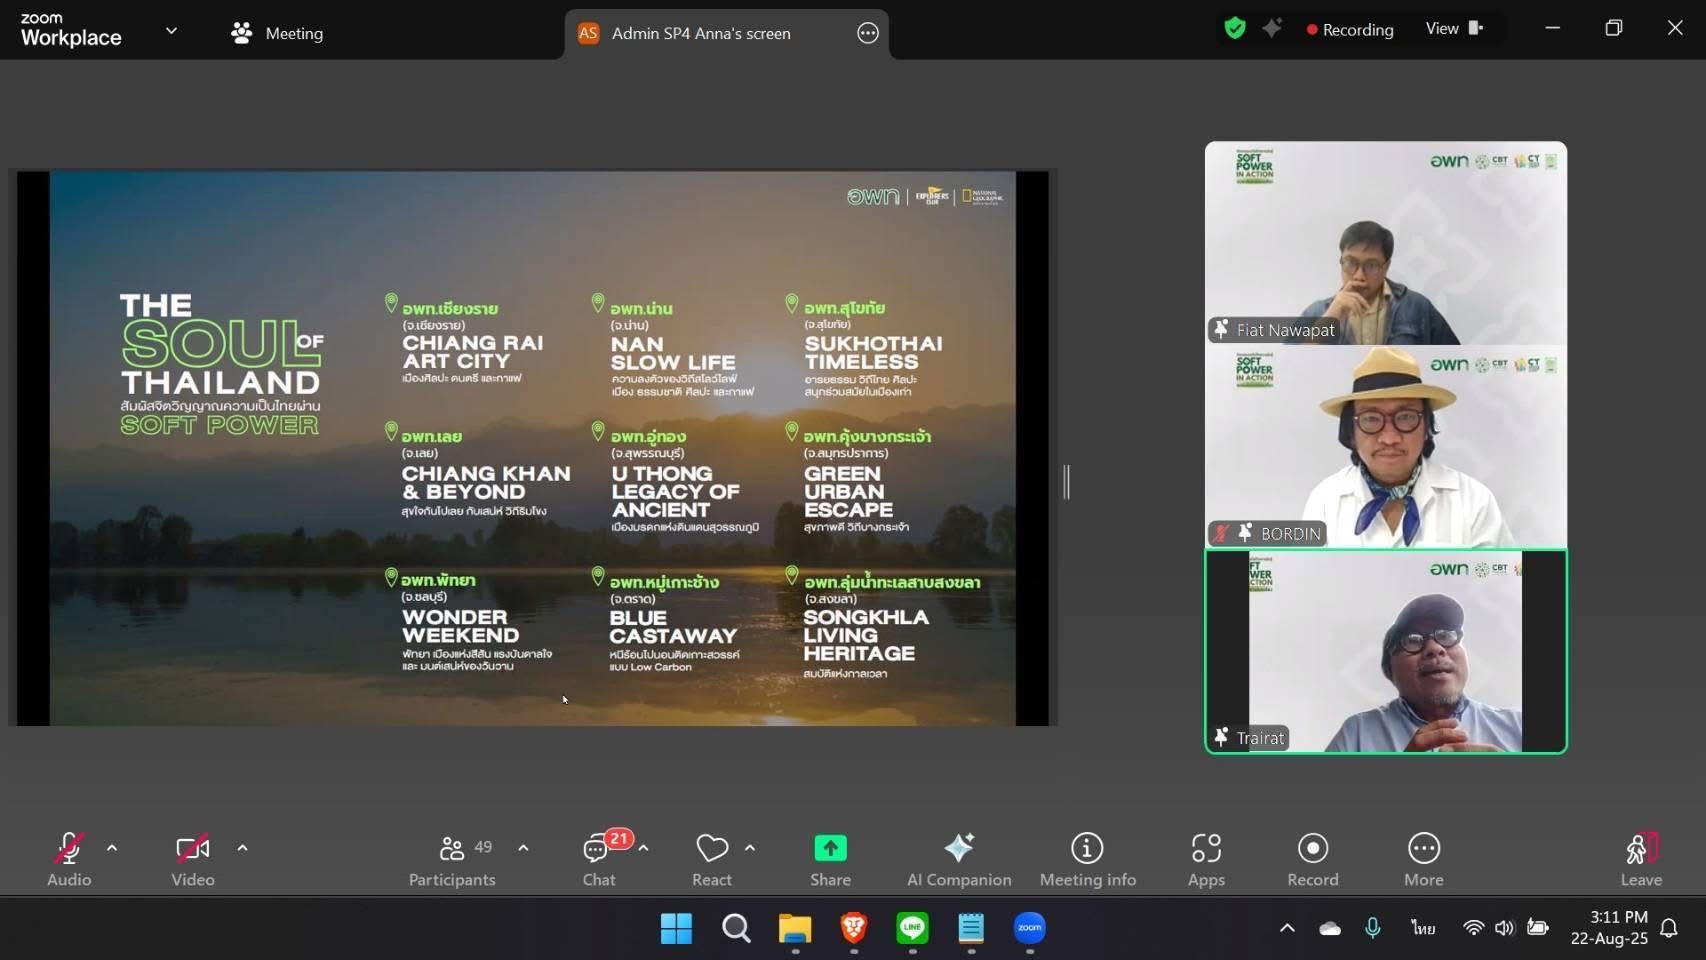1706x960 pixels.
Task: Open clock showing 3:11 PM
Action: tap(1609, 928)
